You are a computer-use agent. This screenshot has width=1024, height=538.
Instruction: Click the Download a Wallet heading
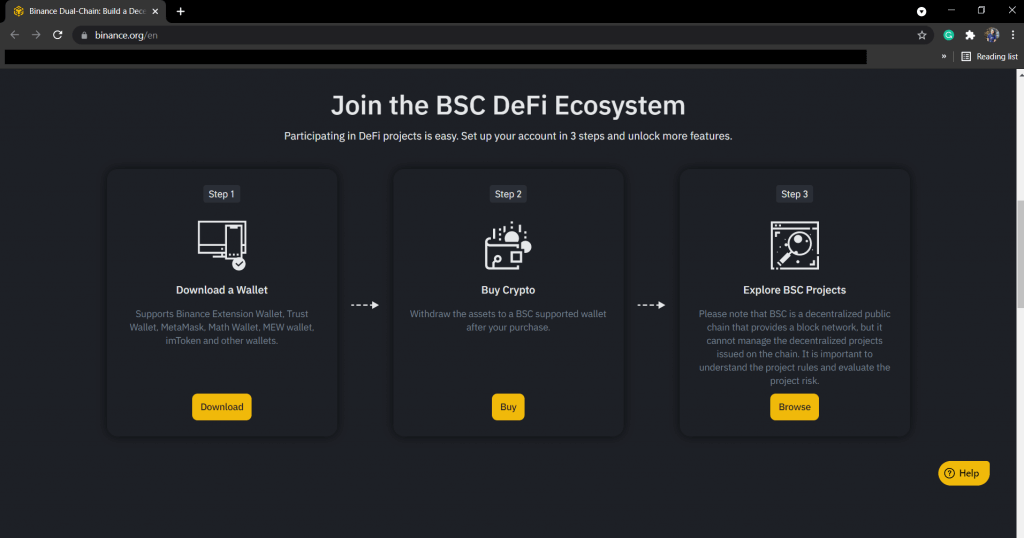[x=221, y=290]
